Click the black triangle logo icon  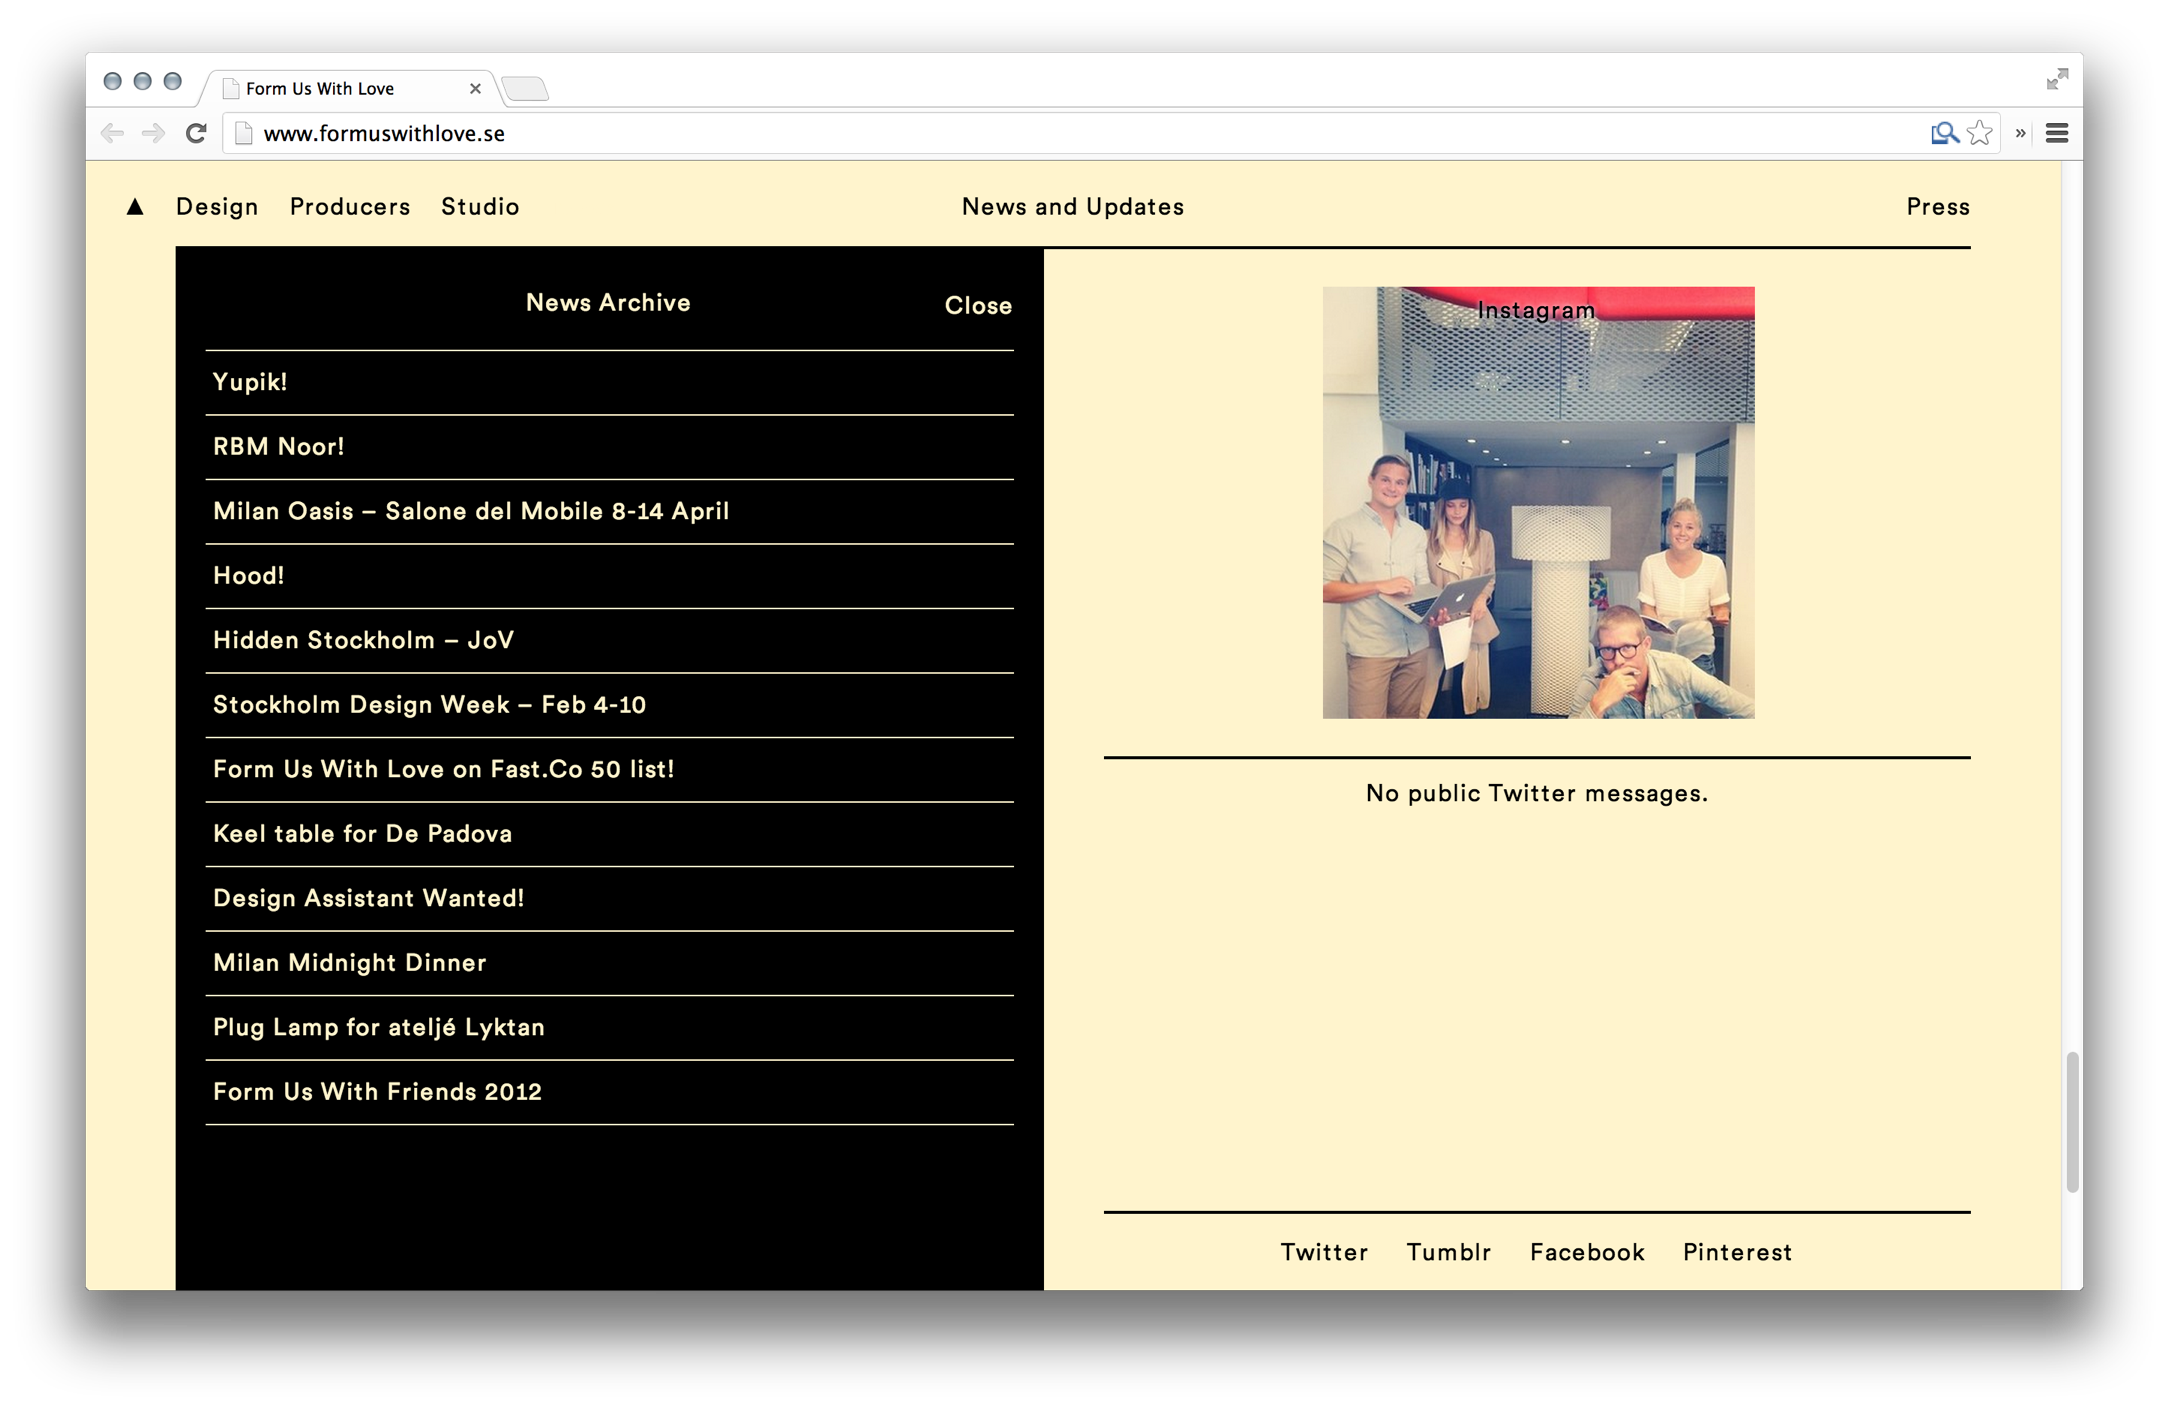(135, 207)
